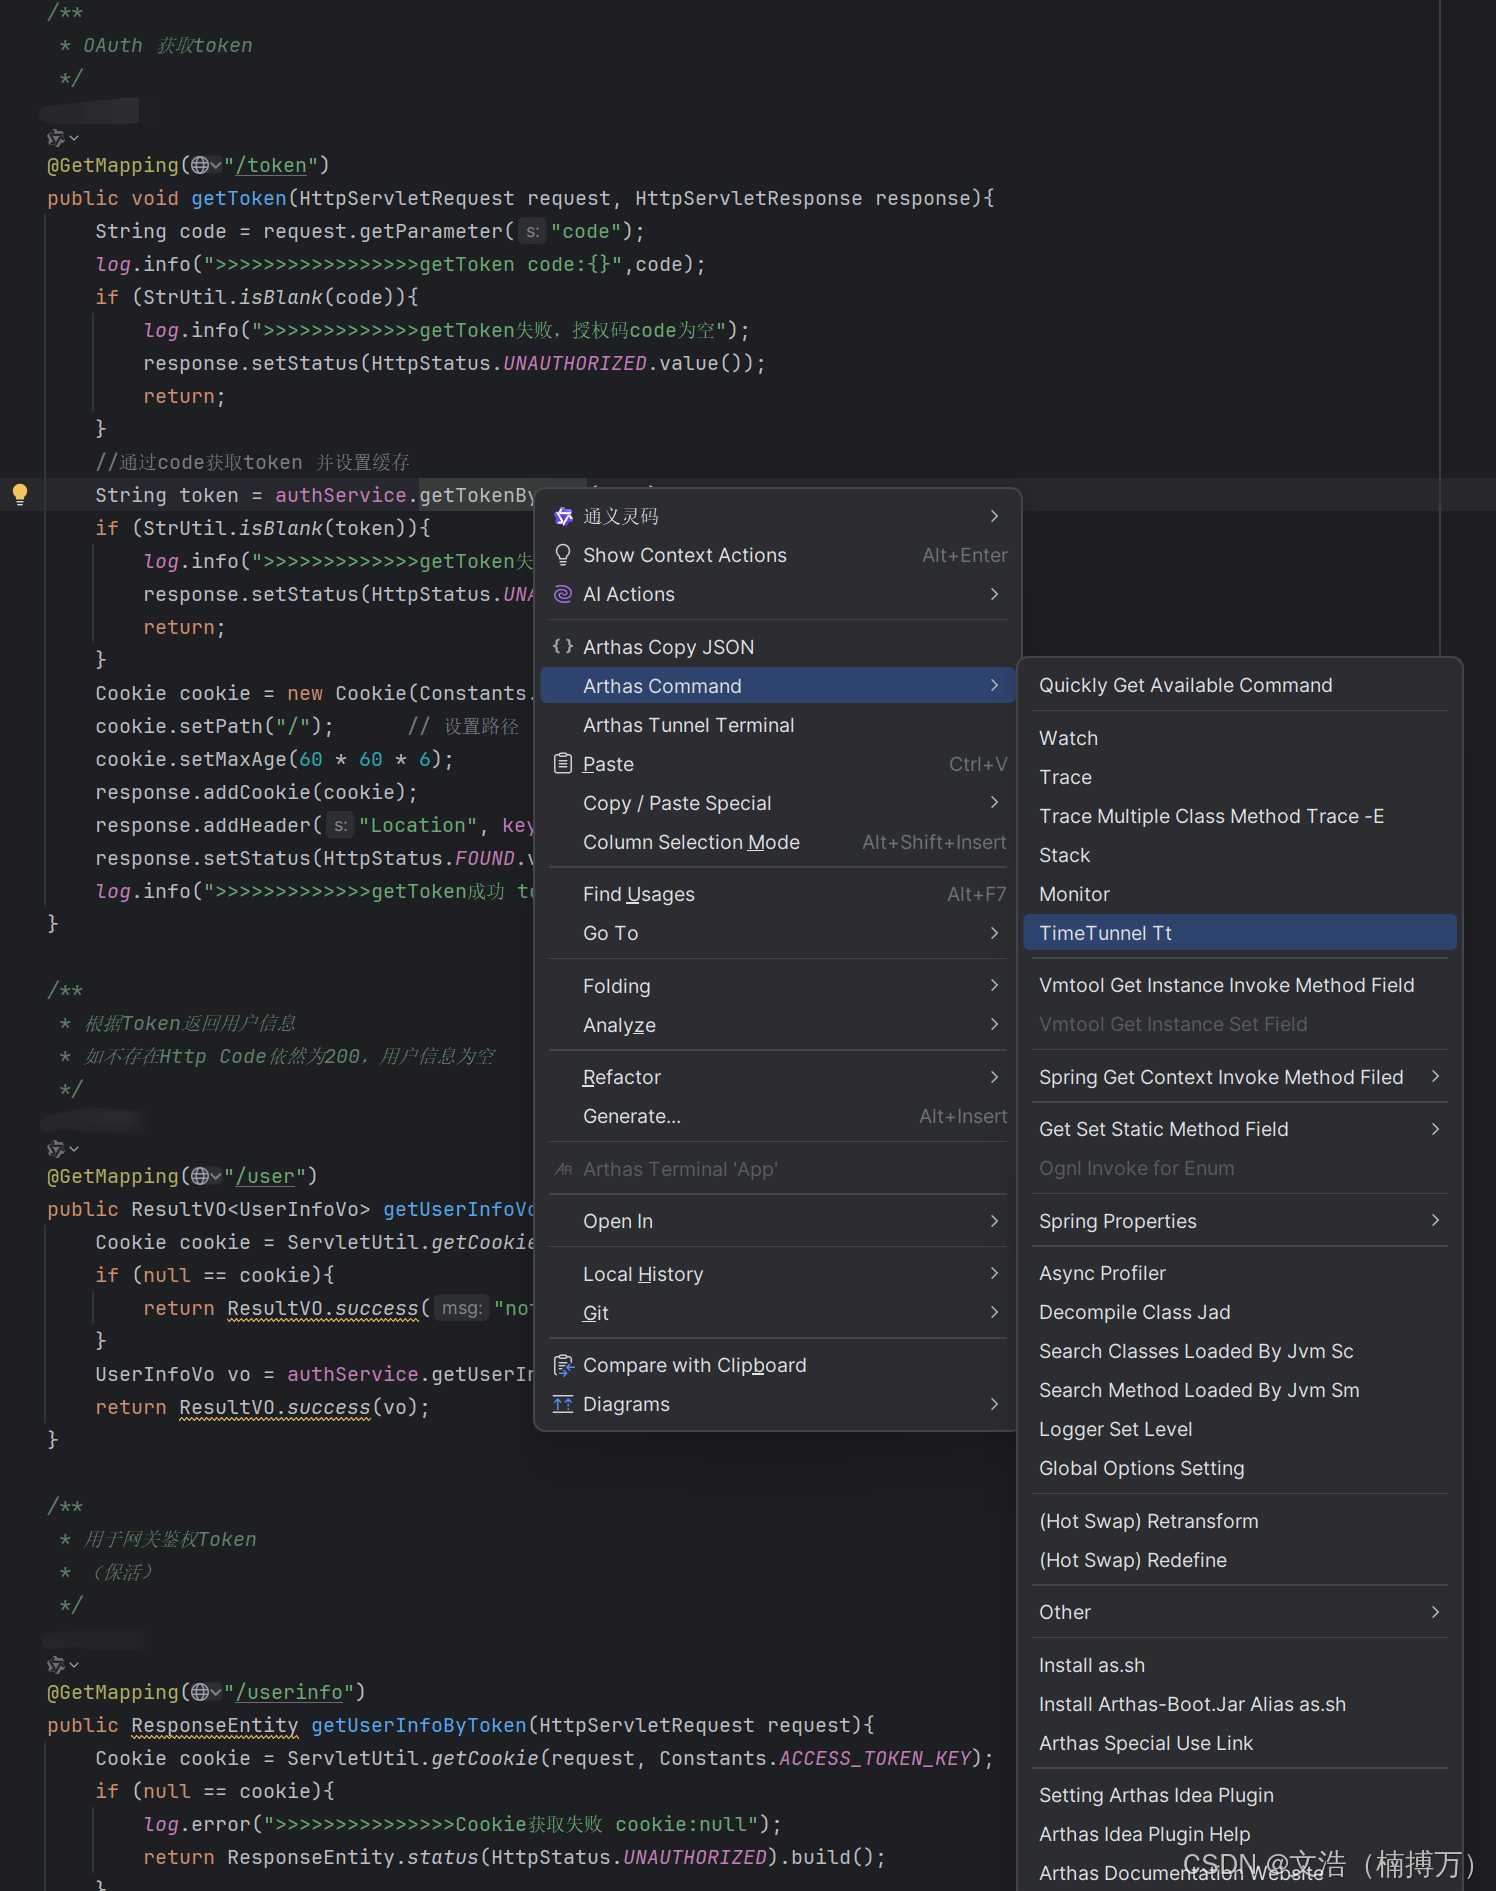
Task: Choose Logger Set Level
Action: coord(1240,1429)
